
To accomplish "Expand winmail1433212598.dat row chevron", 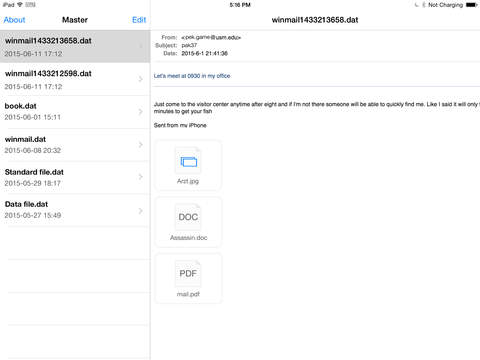I will [x=140, y=79].
